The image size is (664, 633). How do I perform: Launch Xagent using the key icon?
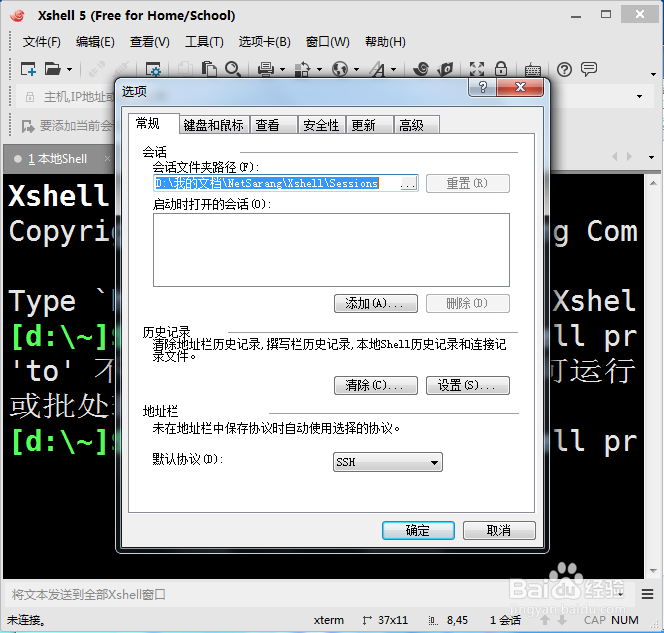click(445, 69)
